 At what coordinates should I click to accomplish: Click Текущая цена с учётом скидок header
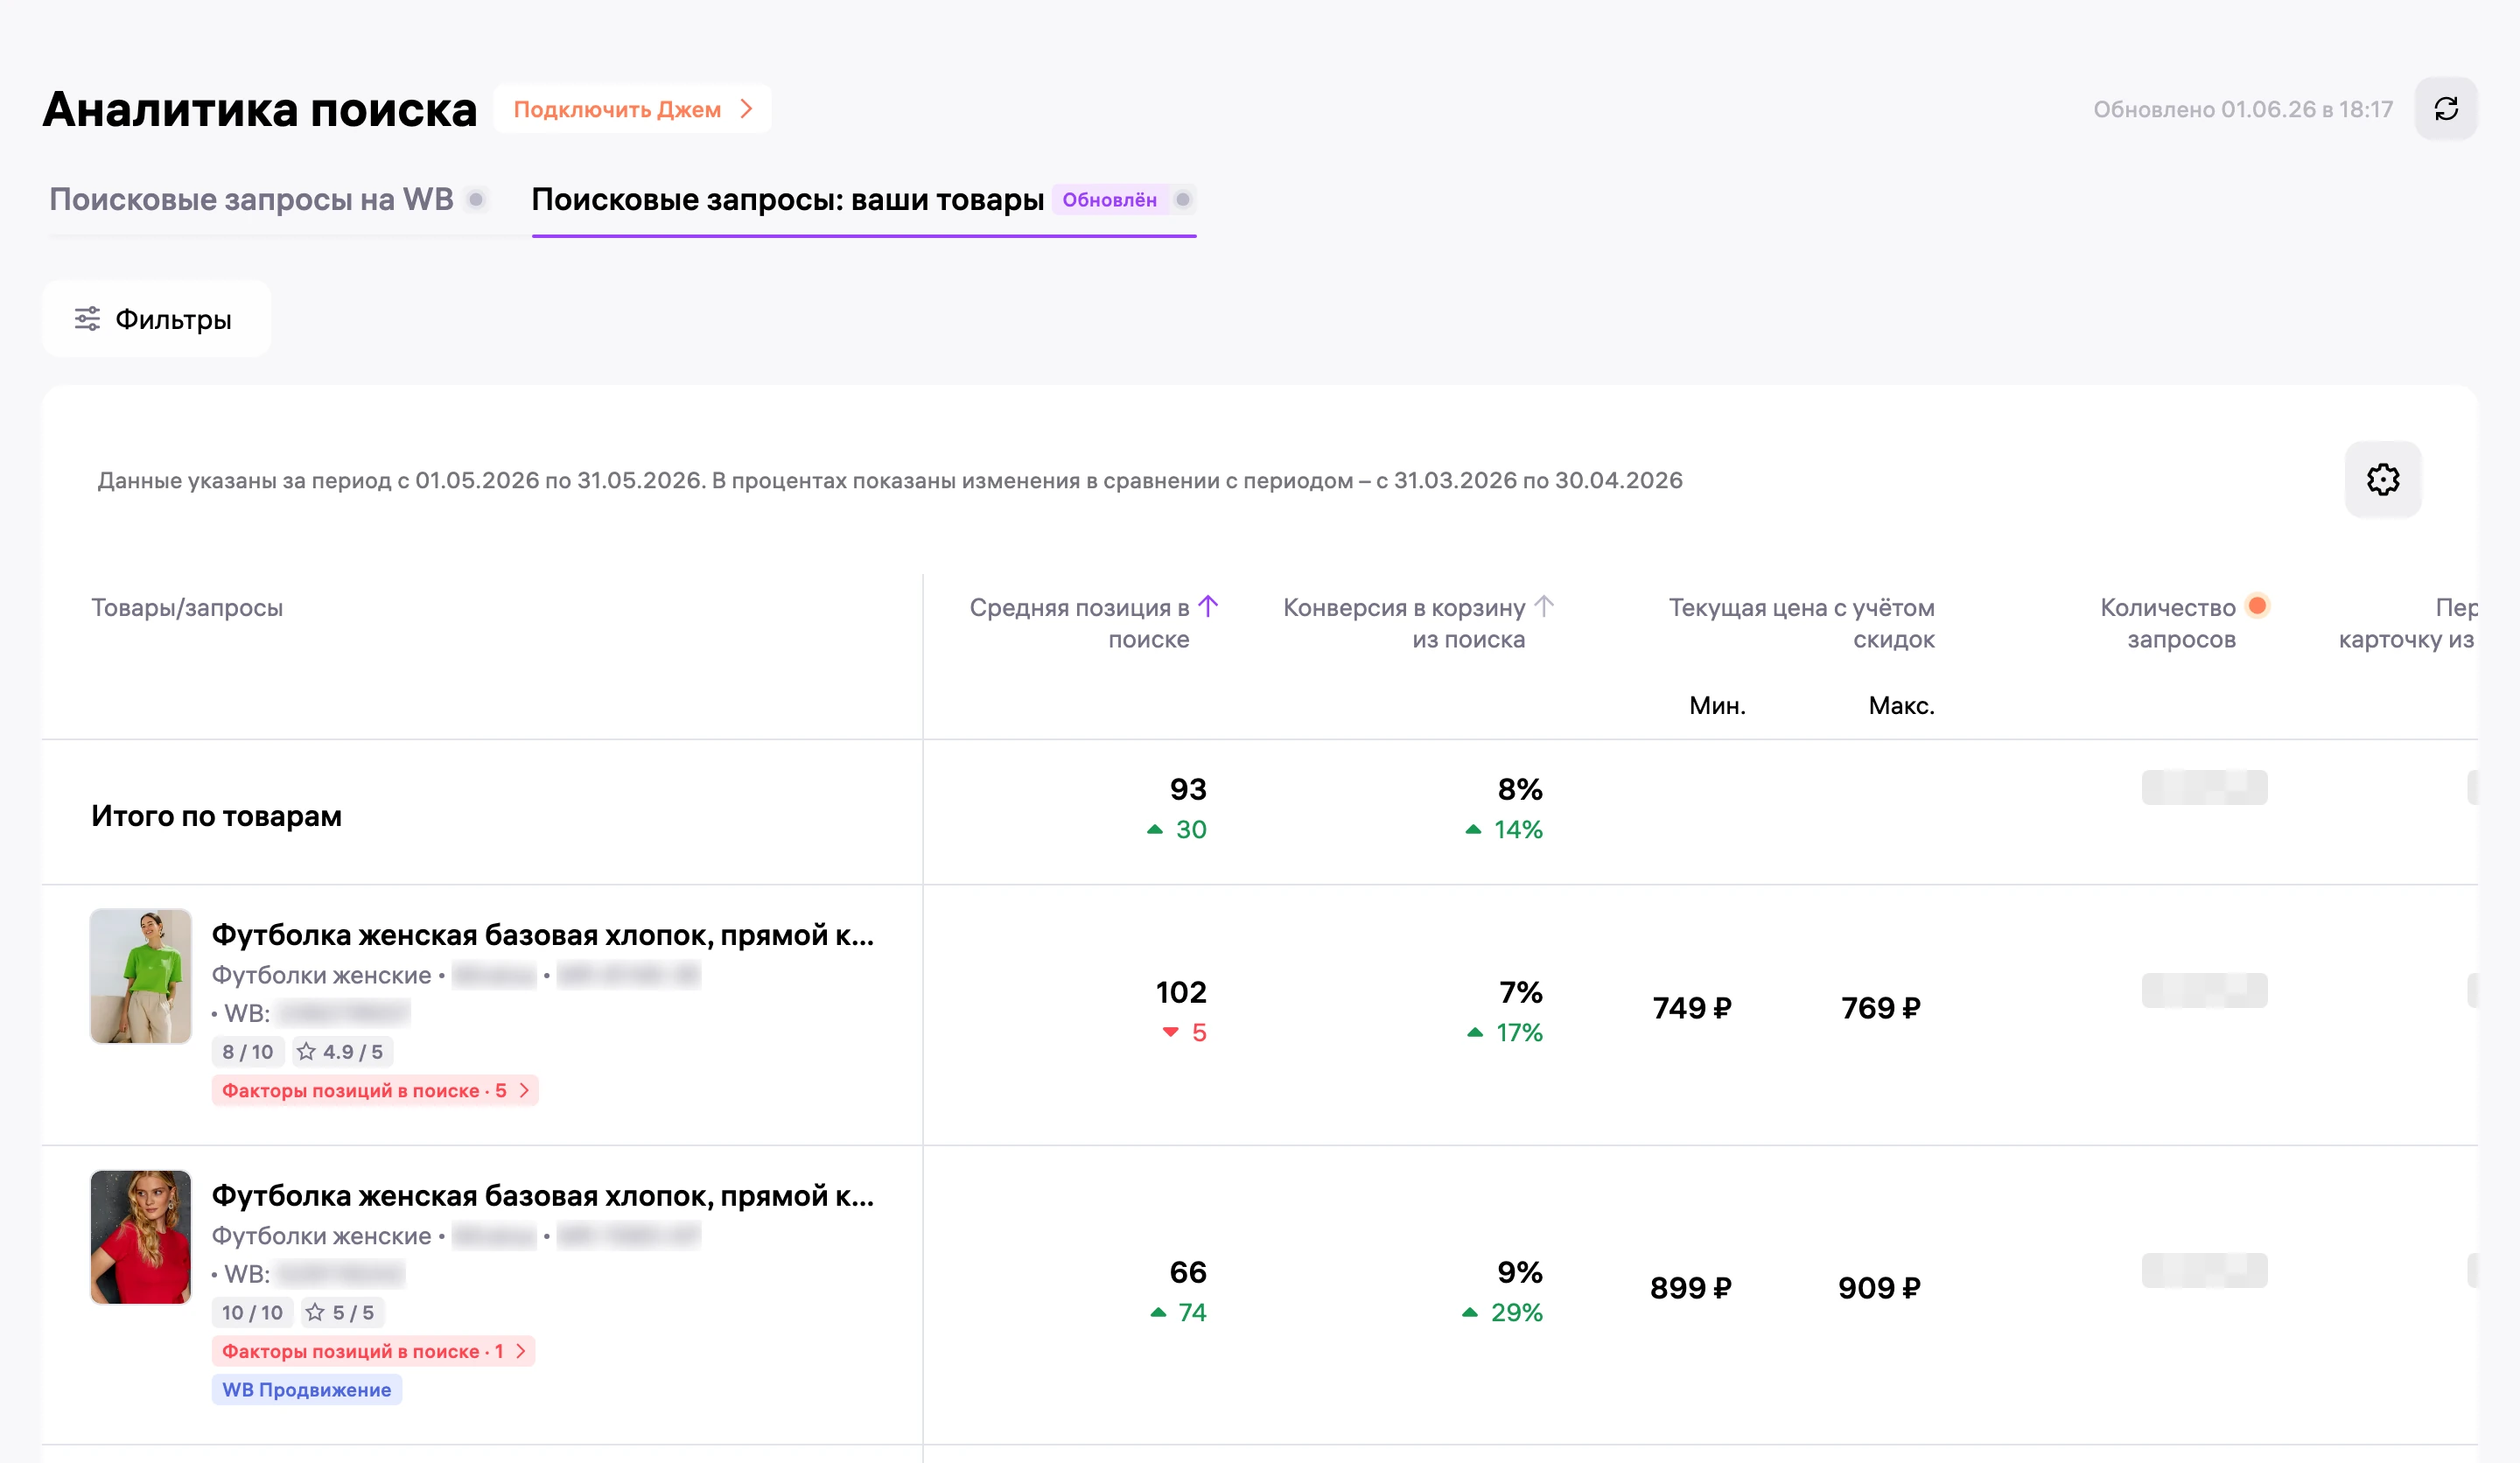(x=1801, y=623)
